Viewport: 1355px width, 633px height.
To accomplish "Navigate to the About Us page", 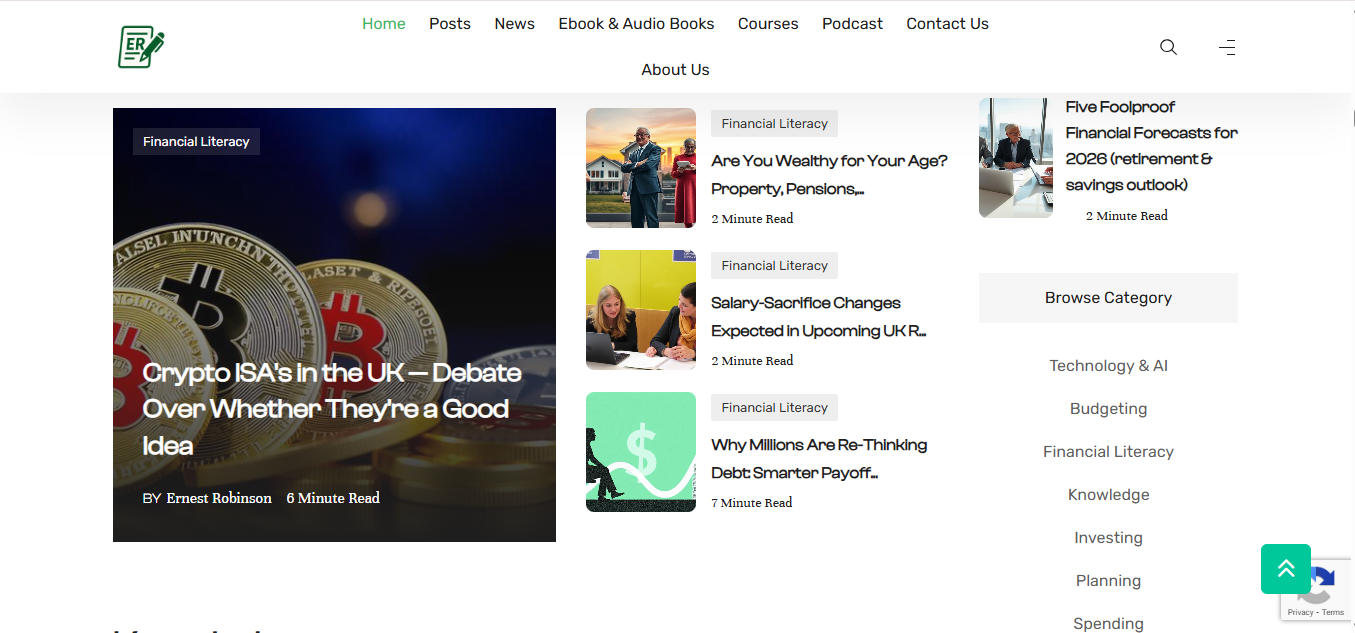I will point(675,70).
